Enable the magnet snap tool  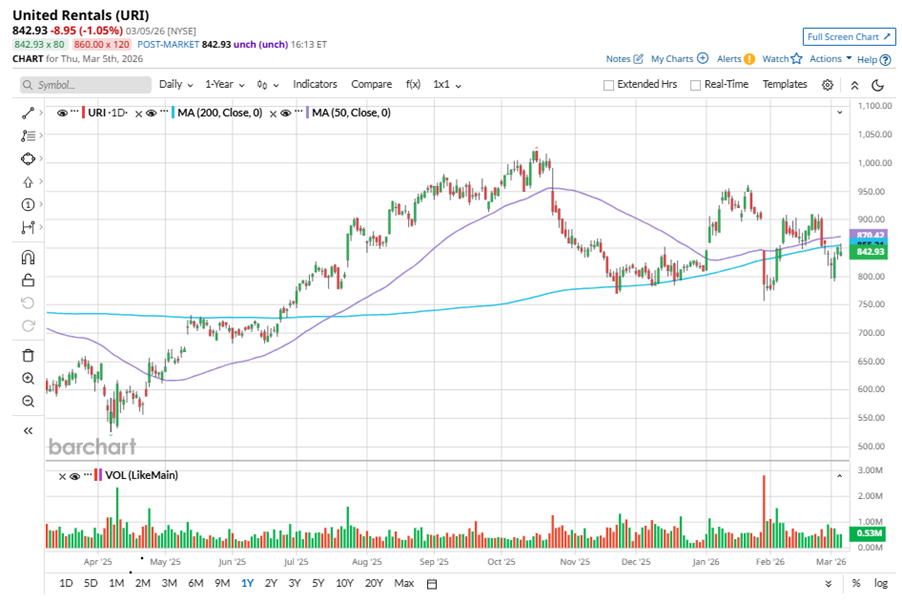(x=28, y=257)
